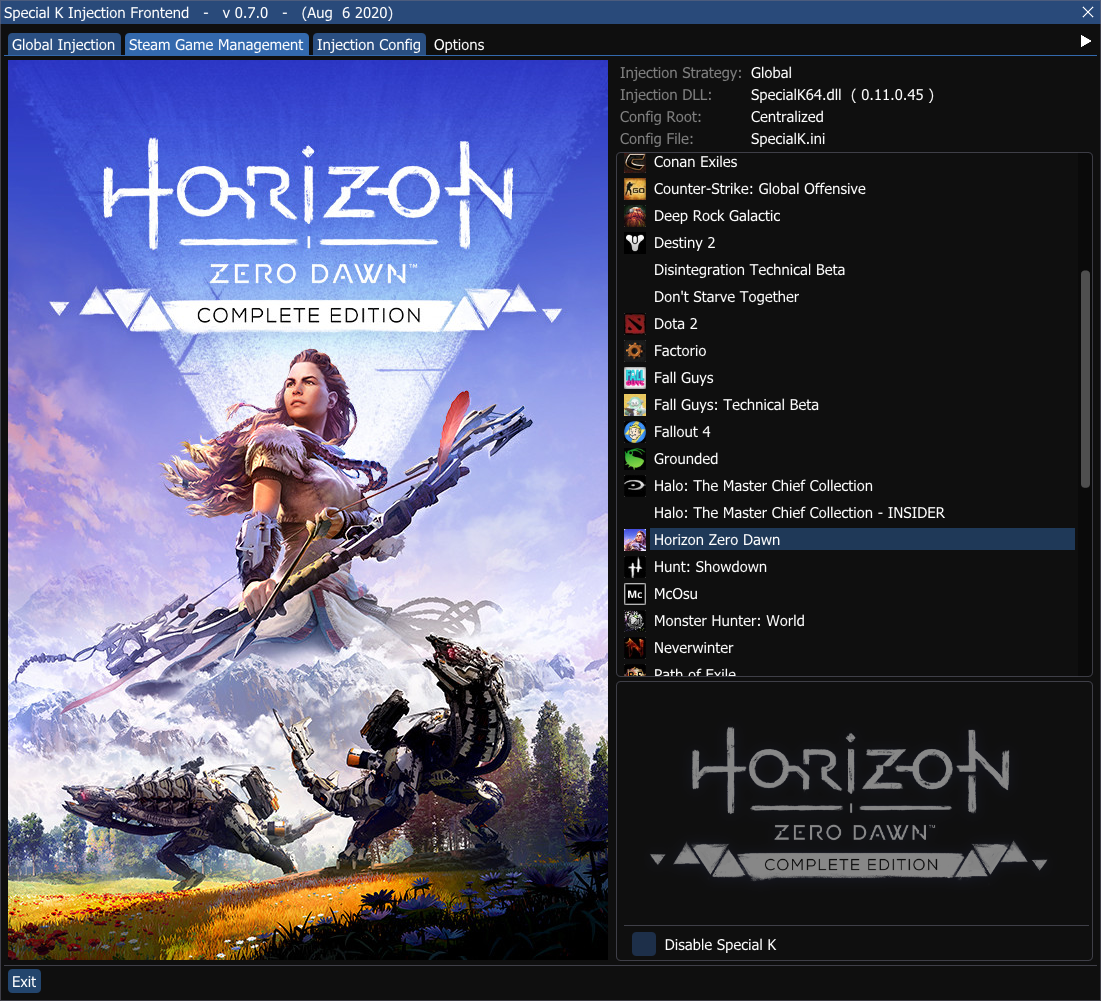Click the Counter-Strike: Global Offensive game icon
This screenshot has height=1001, width=1101.
pos(635,189)
